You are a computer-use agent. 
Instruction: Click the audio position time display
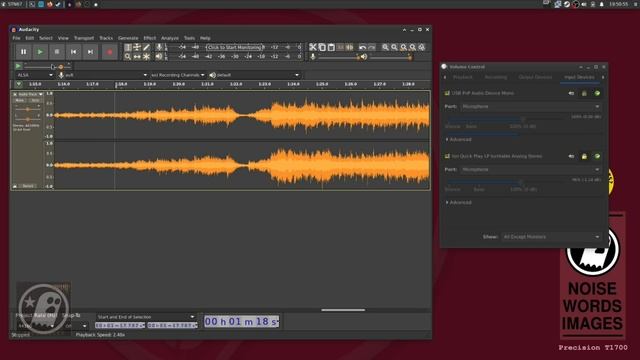(242, 322)
